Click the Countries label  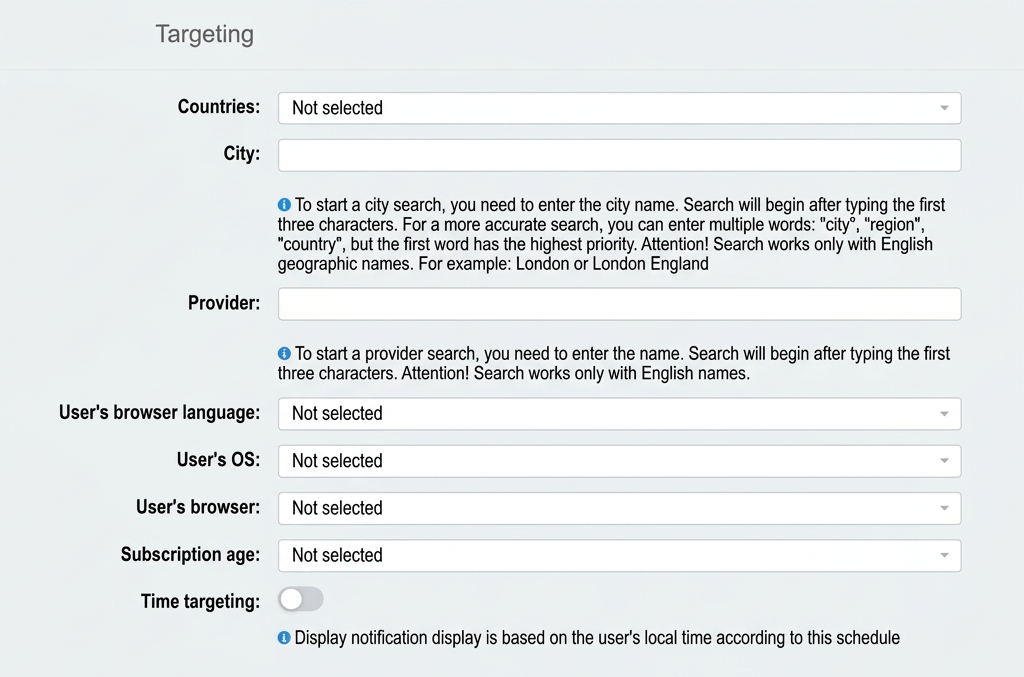219,106
